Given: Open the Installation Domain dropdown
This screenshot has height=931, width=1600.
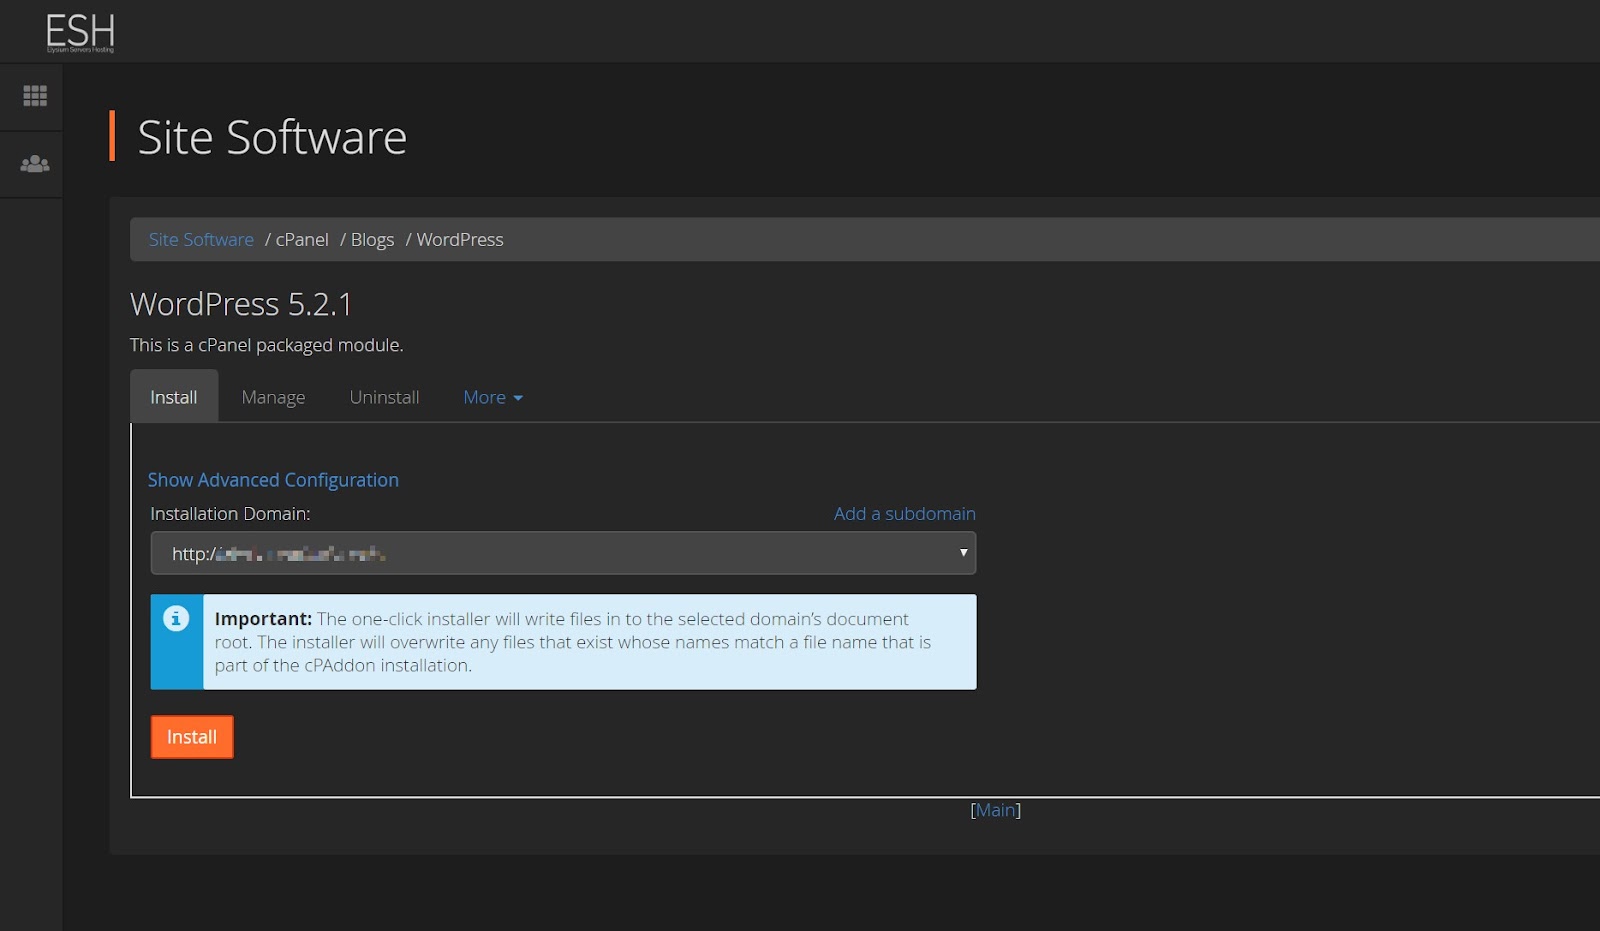Looking at the screenshot, I should 563,553.
